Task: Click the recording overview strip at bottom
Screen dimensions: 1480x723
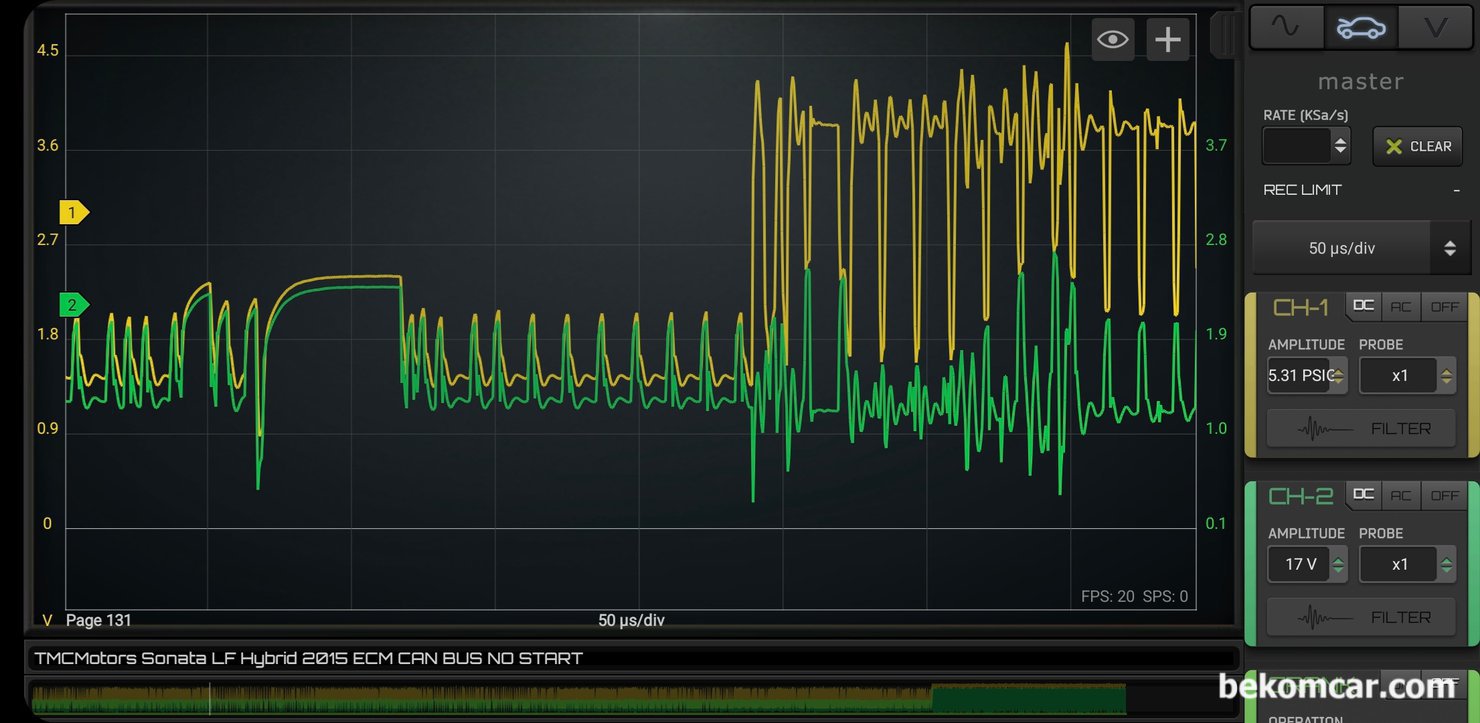Action: 578,698
